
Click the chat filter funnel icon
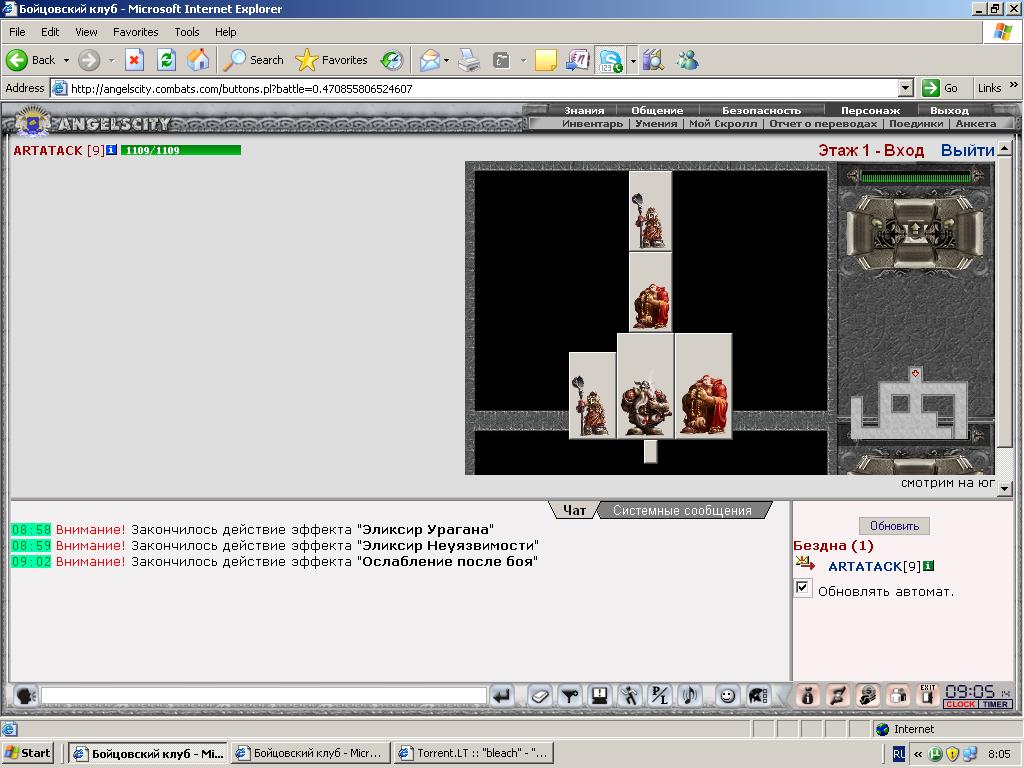570,696
